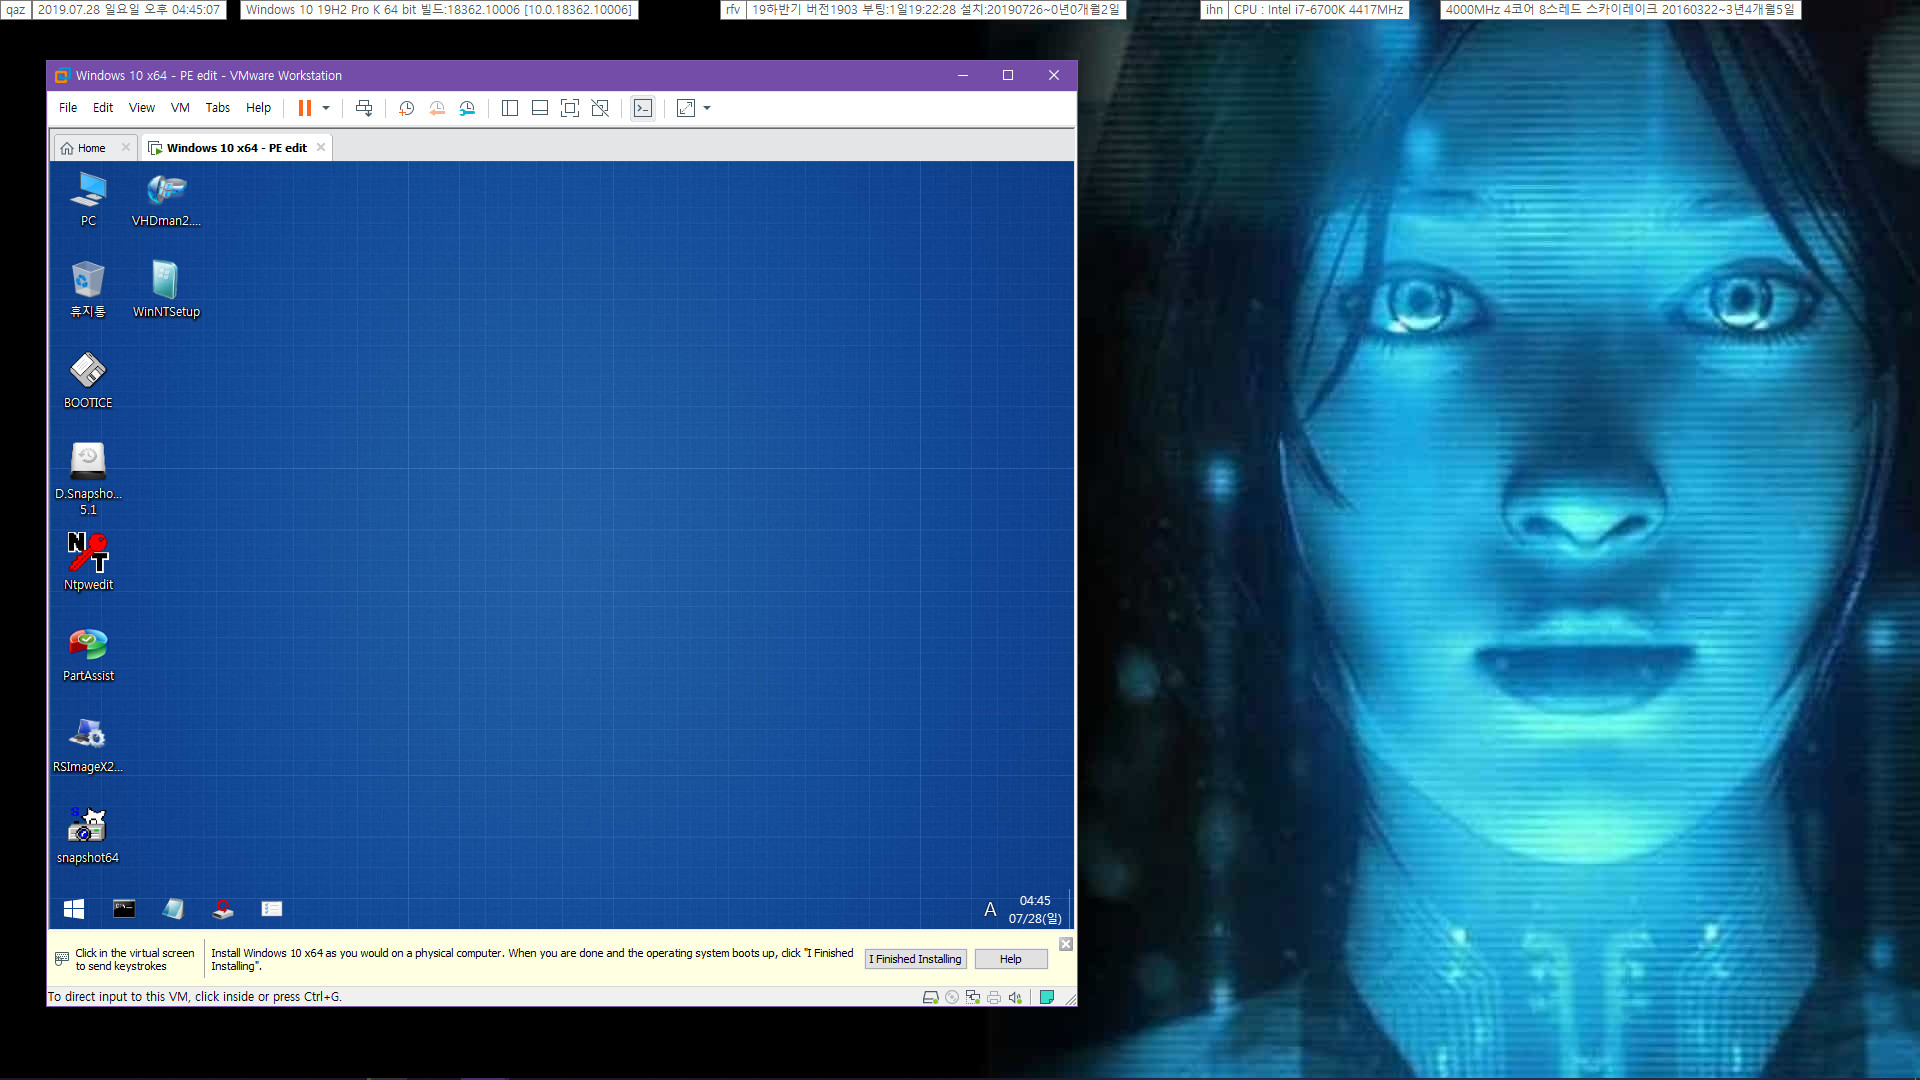The image size is (1920, 1080).
Task: Click the white list taskbar icon in the guest
Action: point(272,909)
